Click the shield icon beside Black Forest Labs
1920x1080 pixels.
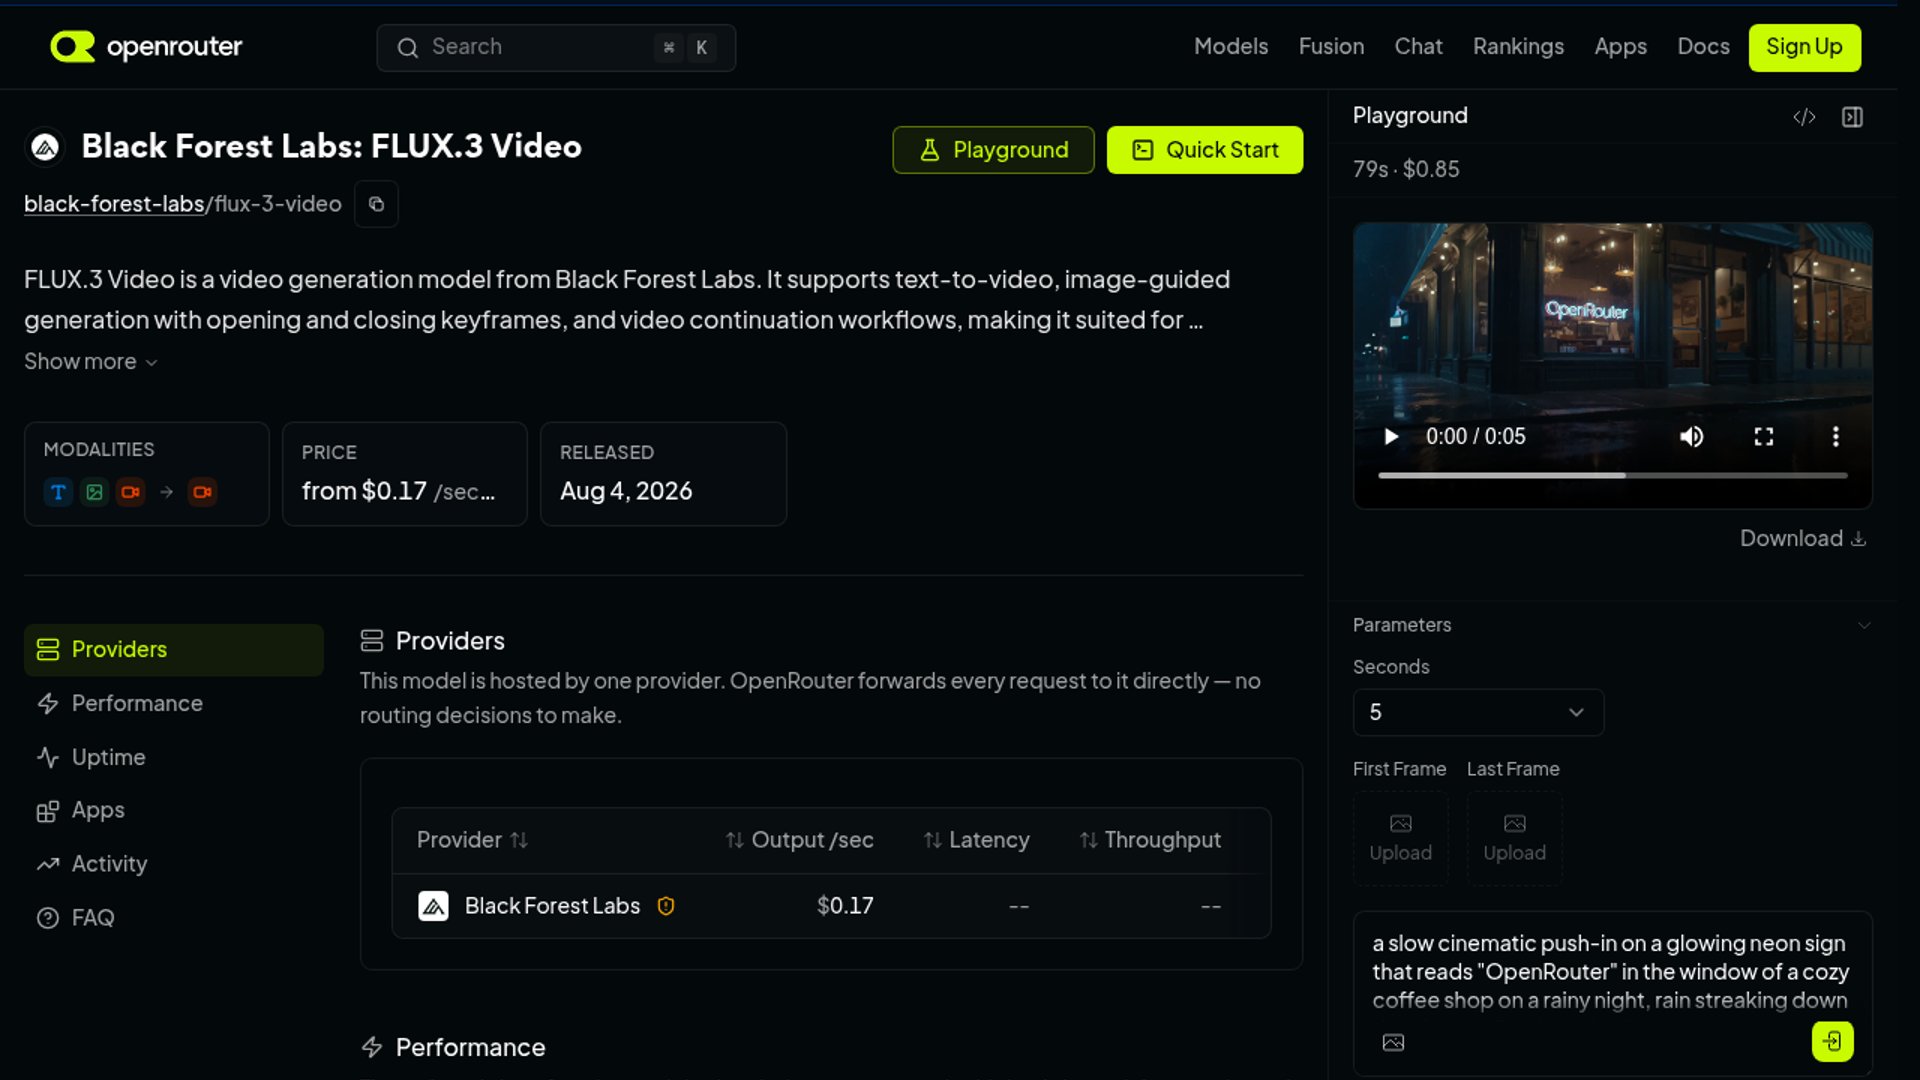666,906
